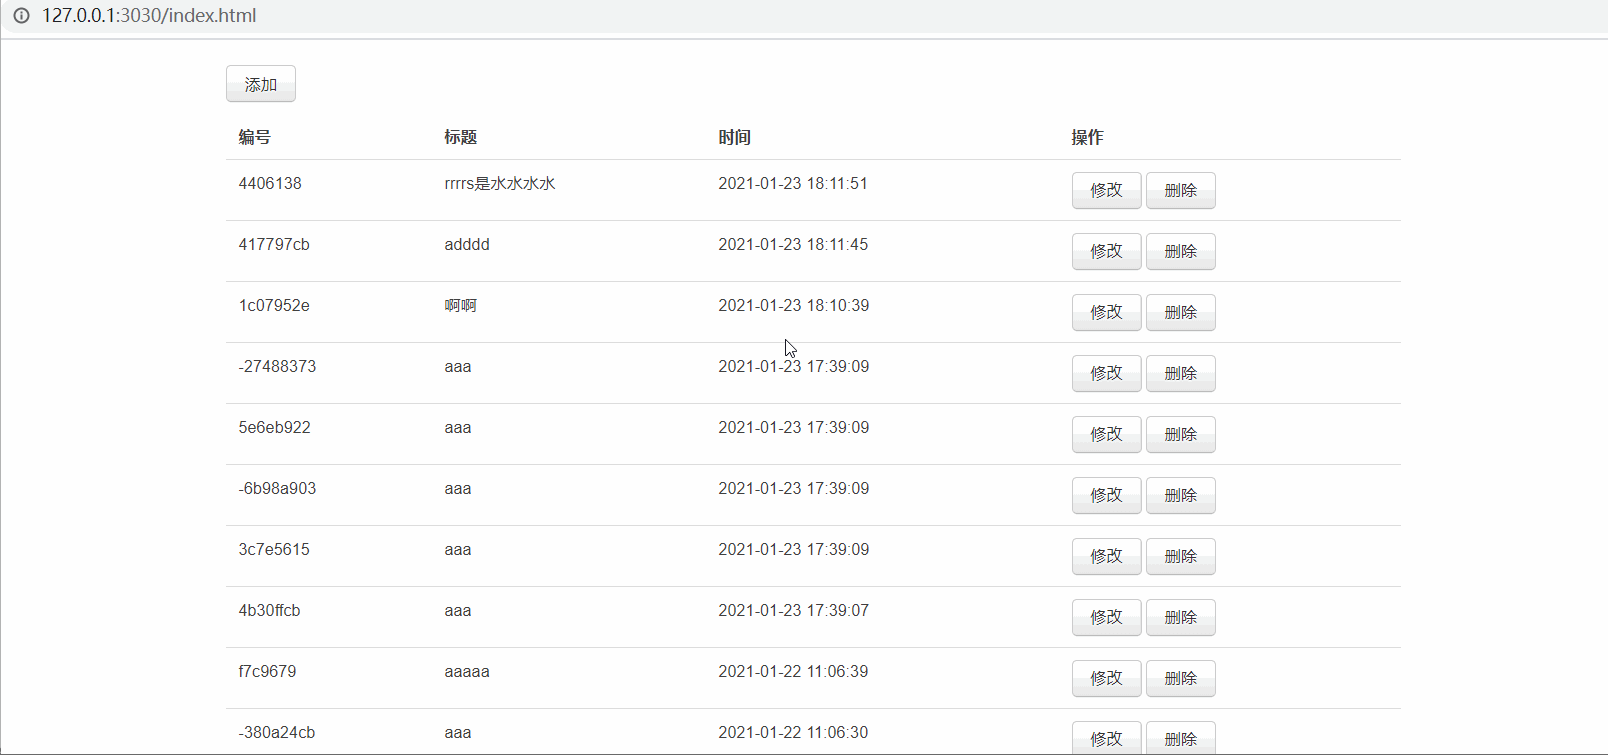Screen dimensions: 1608x755
Task: Click 删除 for row f7c9679
Action: click(1181, 678)
